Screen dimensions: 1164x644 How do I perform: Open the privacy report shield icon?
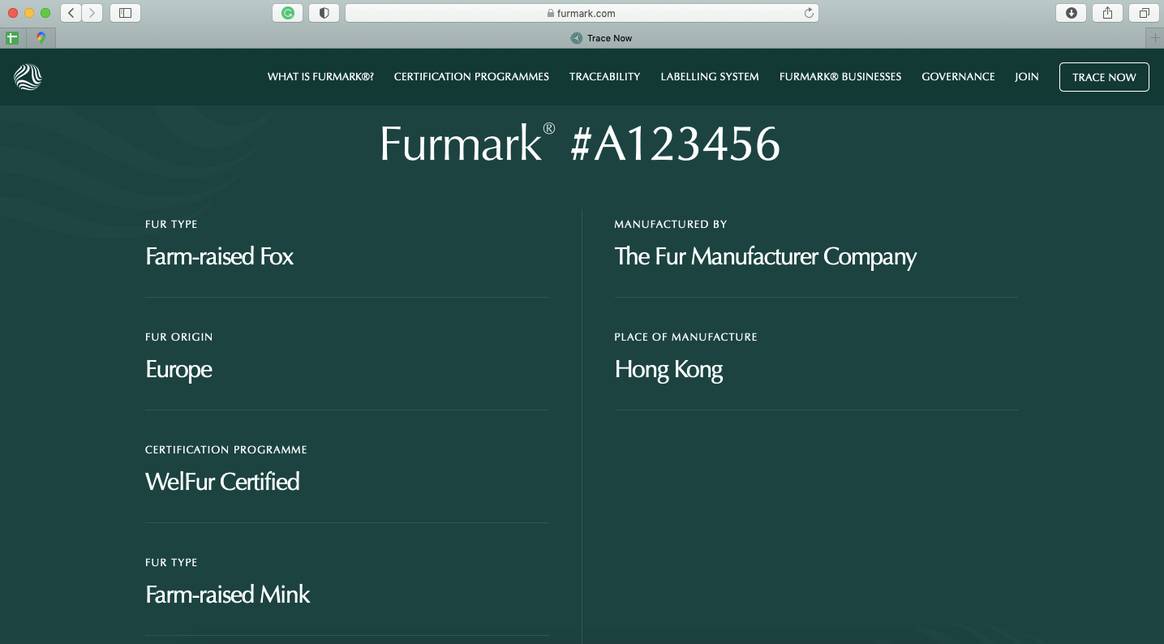pyautogui.click(x=324, y=13)
